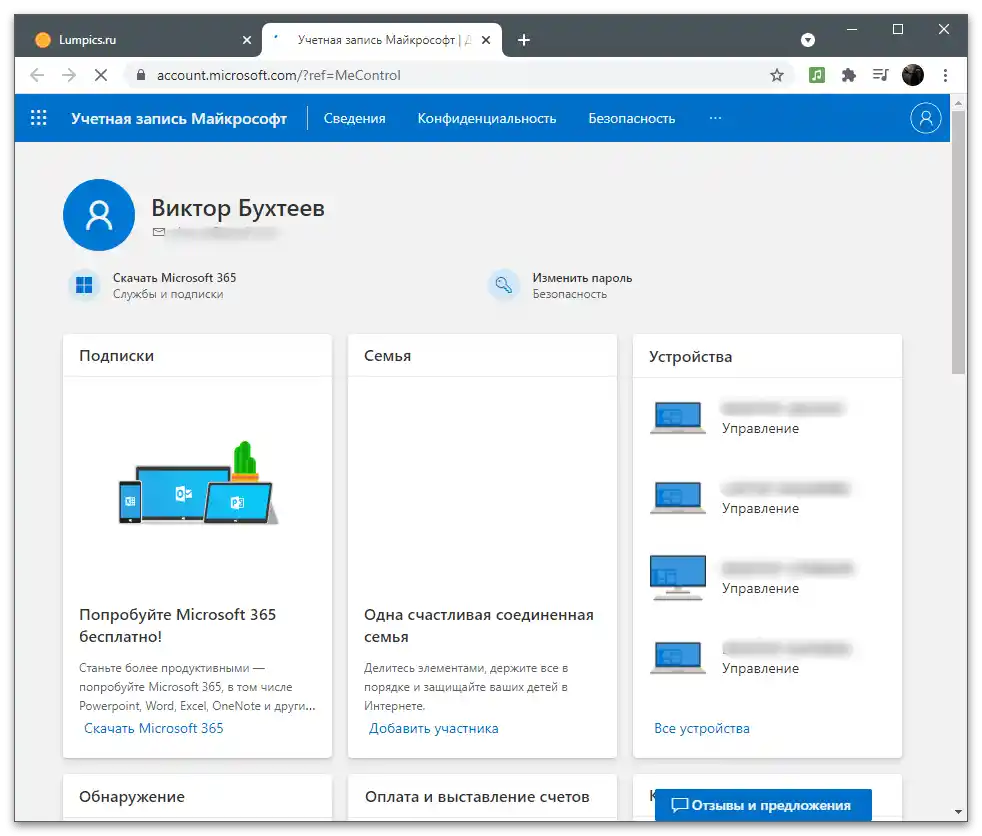Stop page loading with the X button
Screen dimensions: 982x836
pos(101,75)
